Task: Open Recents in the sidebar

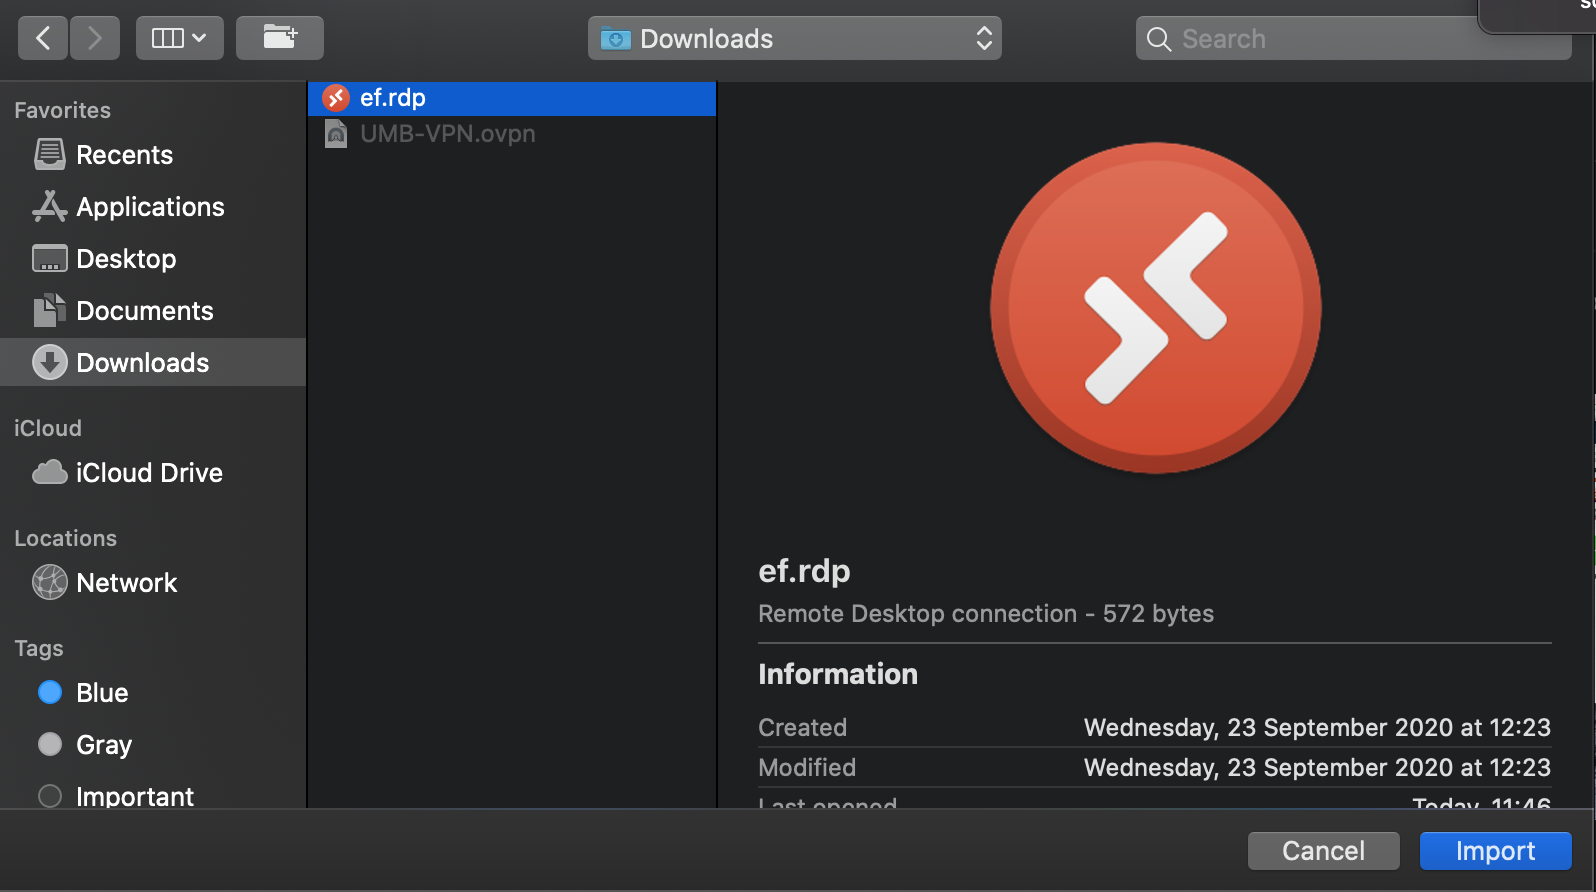Action: 153,155
